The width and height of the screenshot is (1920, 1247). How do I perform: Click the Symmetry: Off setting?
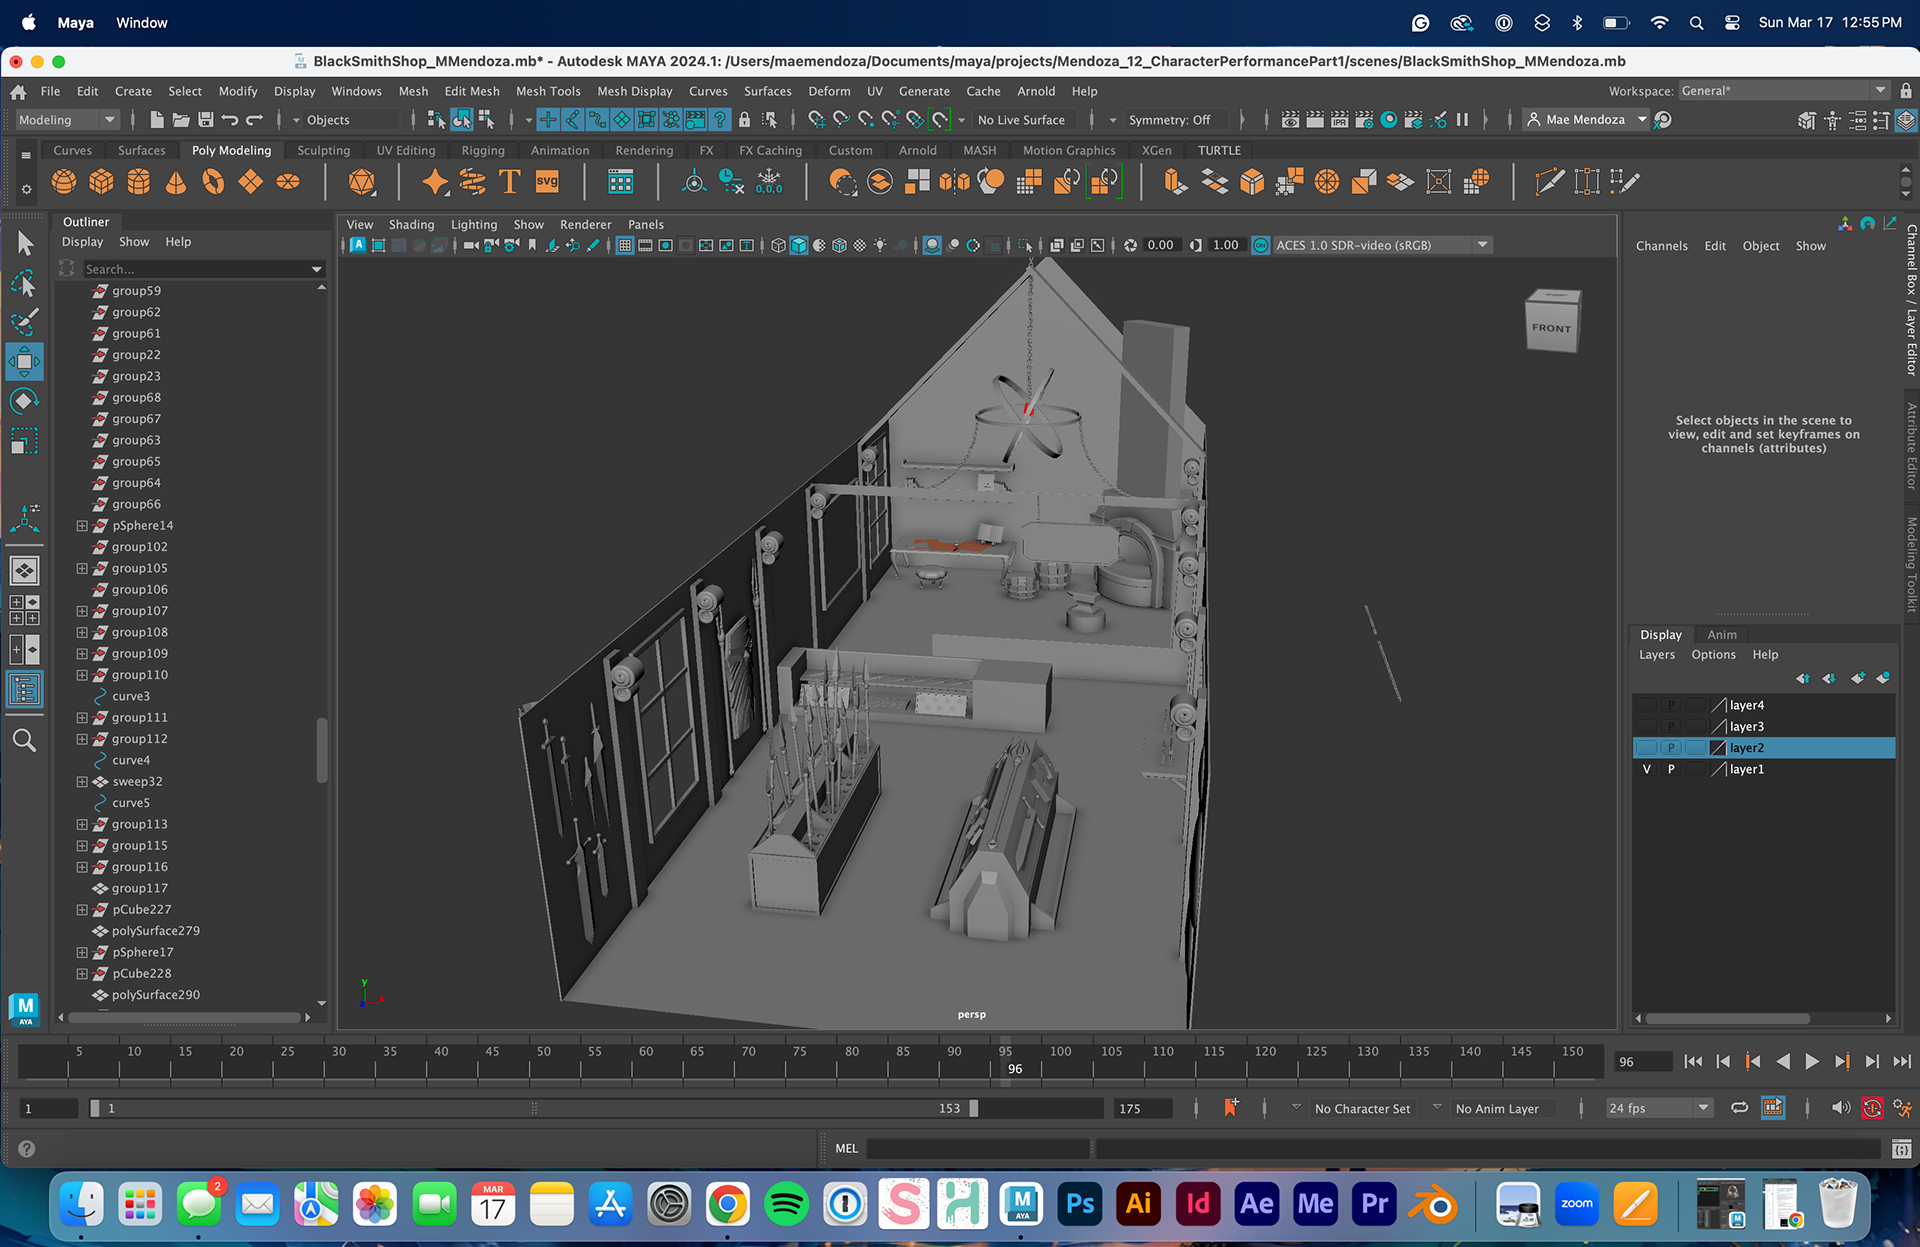(x=1169, y=120)
